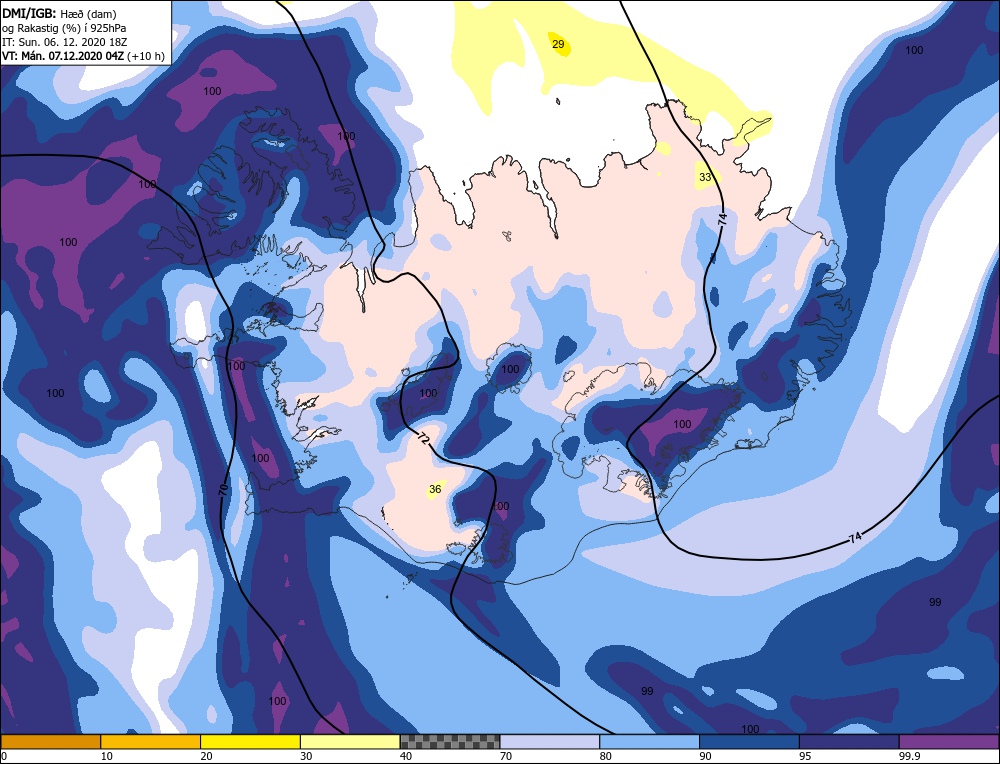Click the "30" legend tick value

click(306, 756)
